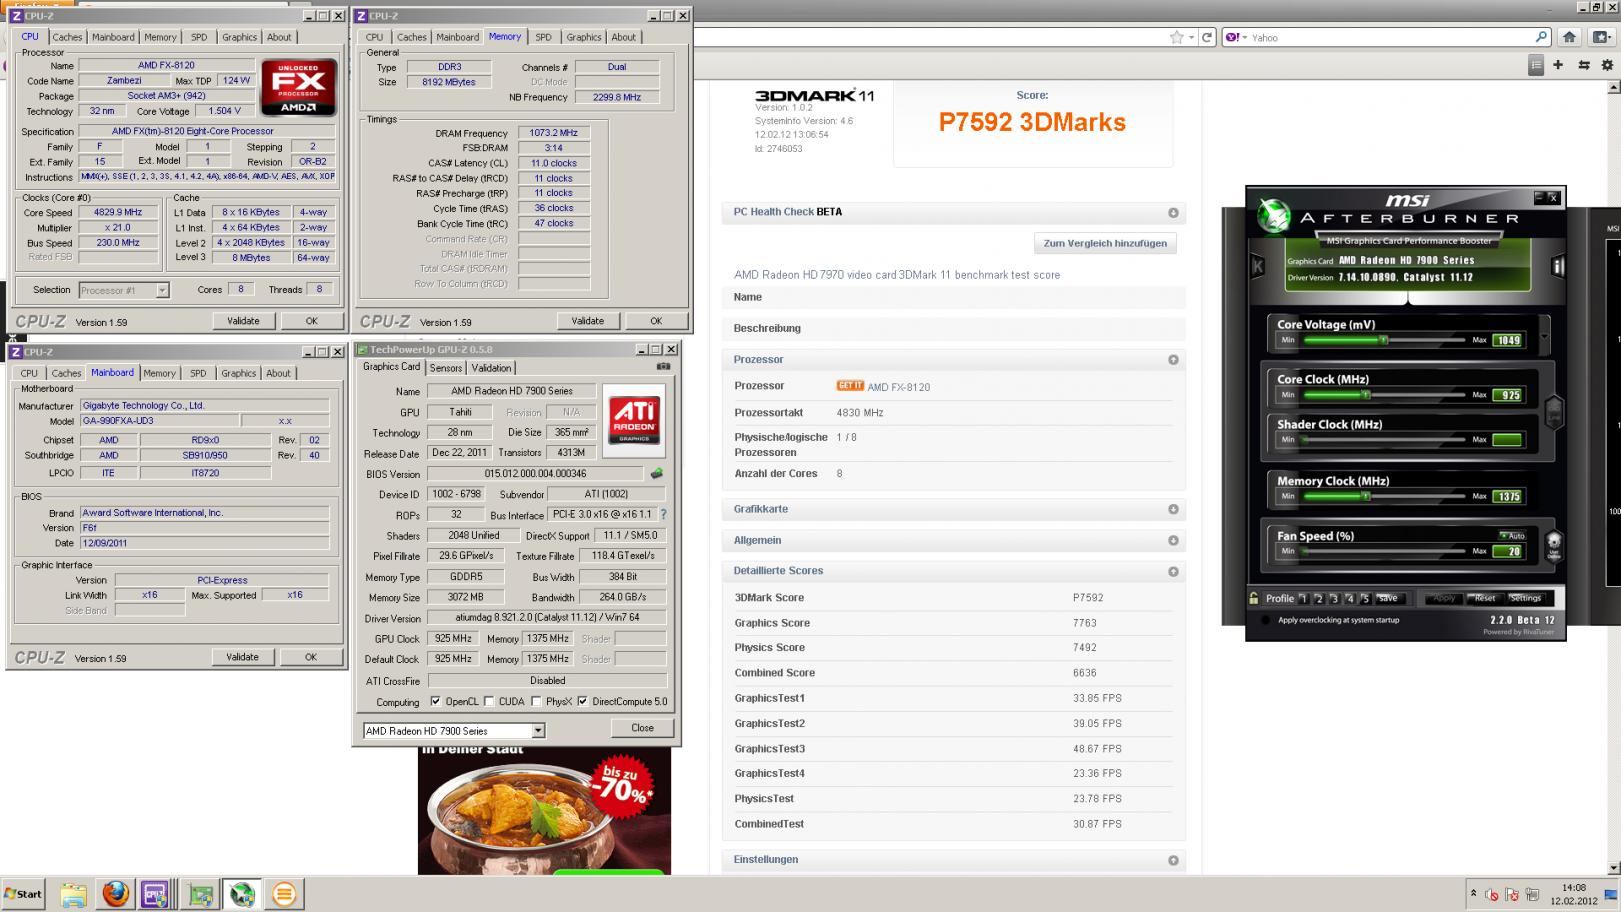Image resolution: width=1621 pixels, height=912 pixels.
Task: Click the ATI Radeon logo in GPU-Z
Action: (x=634, y=419)
